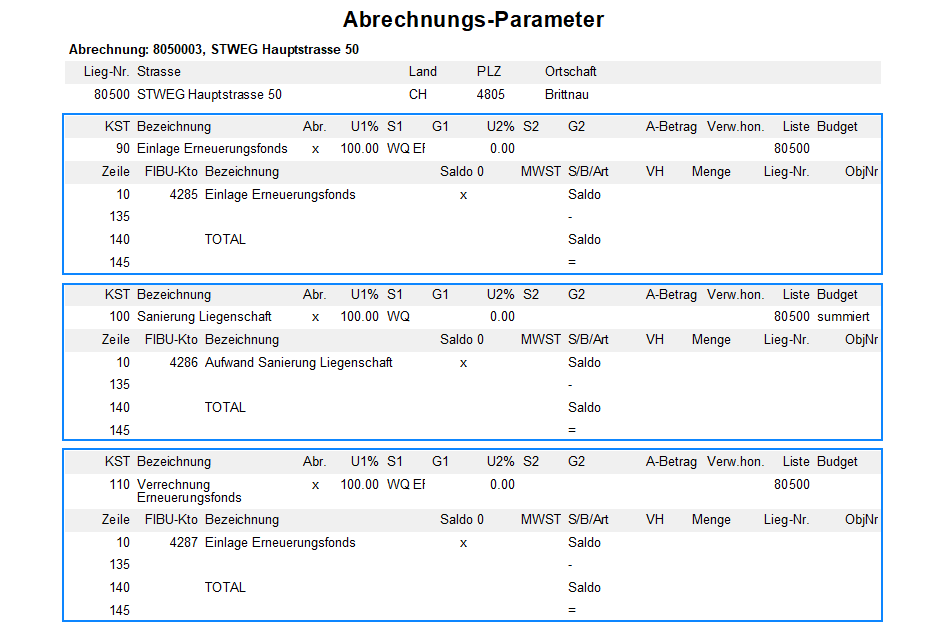The height and width of the screenshot is (628, 946).
Task: Click the U1% value 100.00 in KST 90 row
Action: pos(360,148)
